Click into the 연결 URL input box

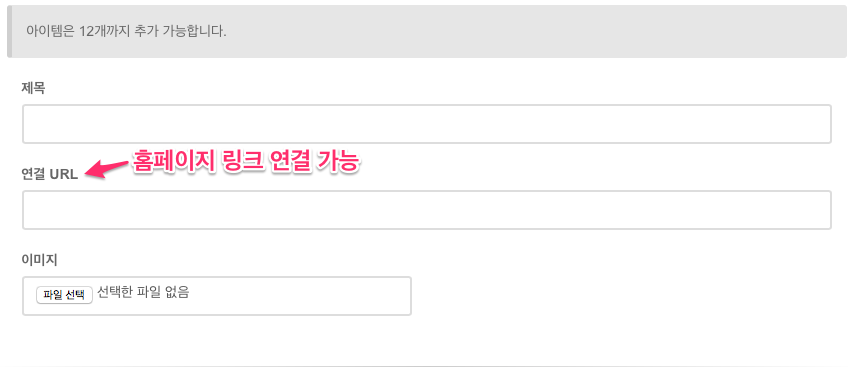coord(426,210)
